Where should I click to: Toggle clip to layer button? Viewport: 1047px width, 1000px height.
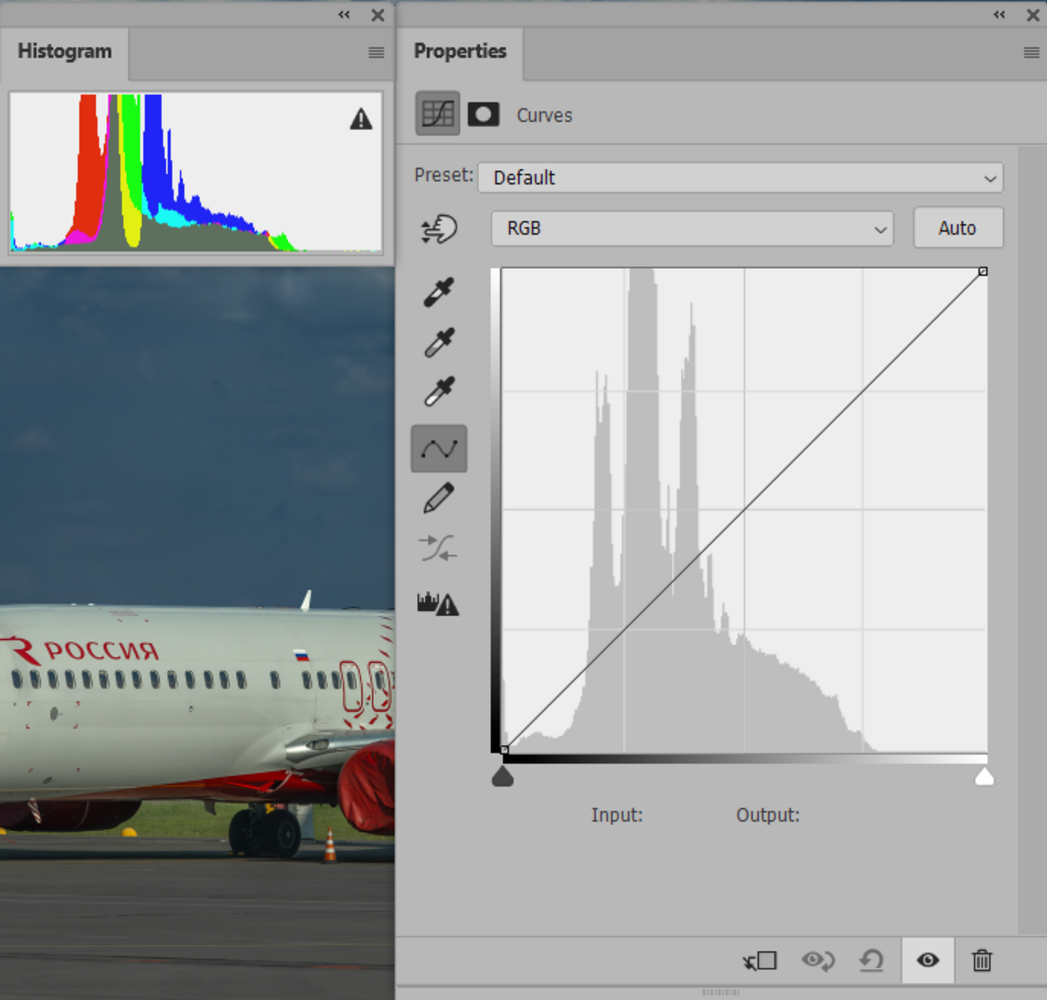coord(760,961)
